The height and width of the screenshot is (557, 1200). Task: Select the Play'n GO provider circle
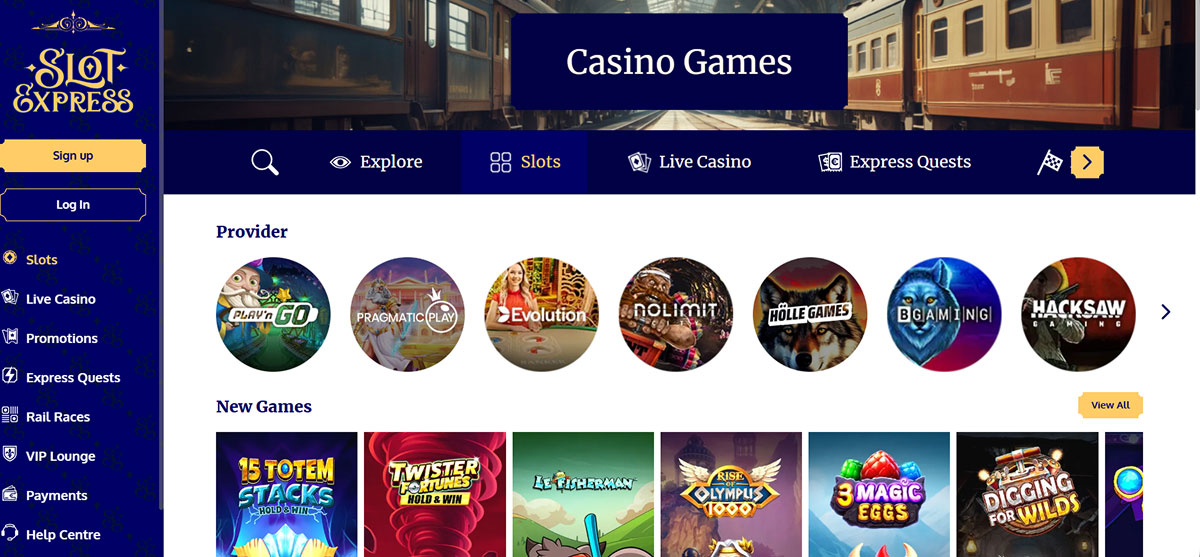coord(273,314)
